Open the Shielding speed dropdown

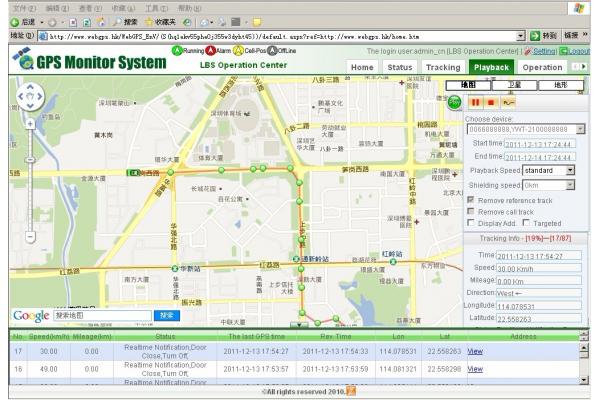coord(570,185)
